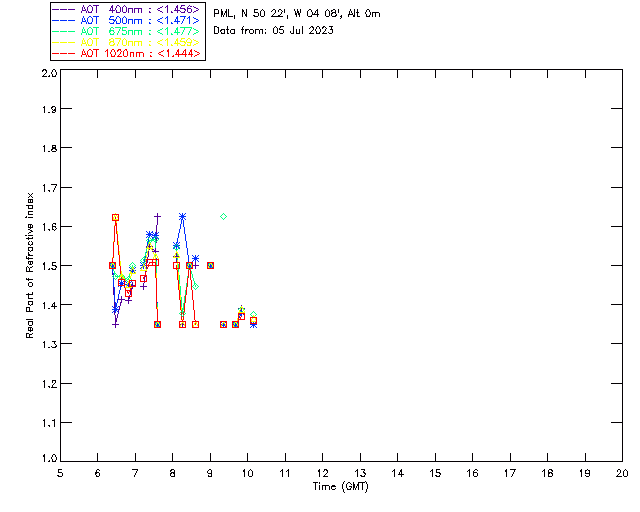Select the lone red square at 9 GMT, 1.5

coord(210,265)
